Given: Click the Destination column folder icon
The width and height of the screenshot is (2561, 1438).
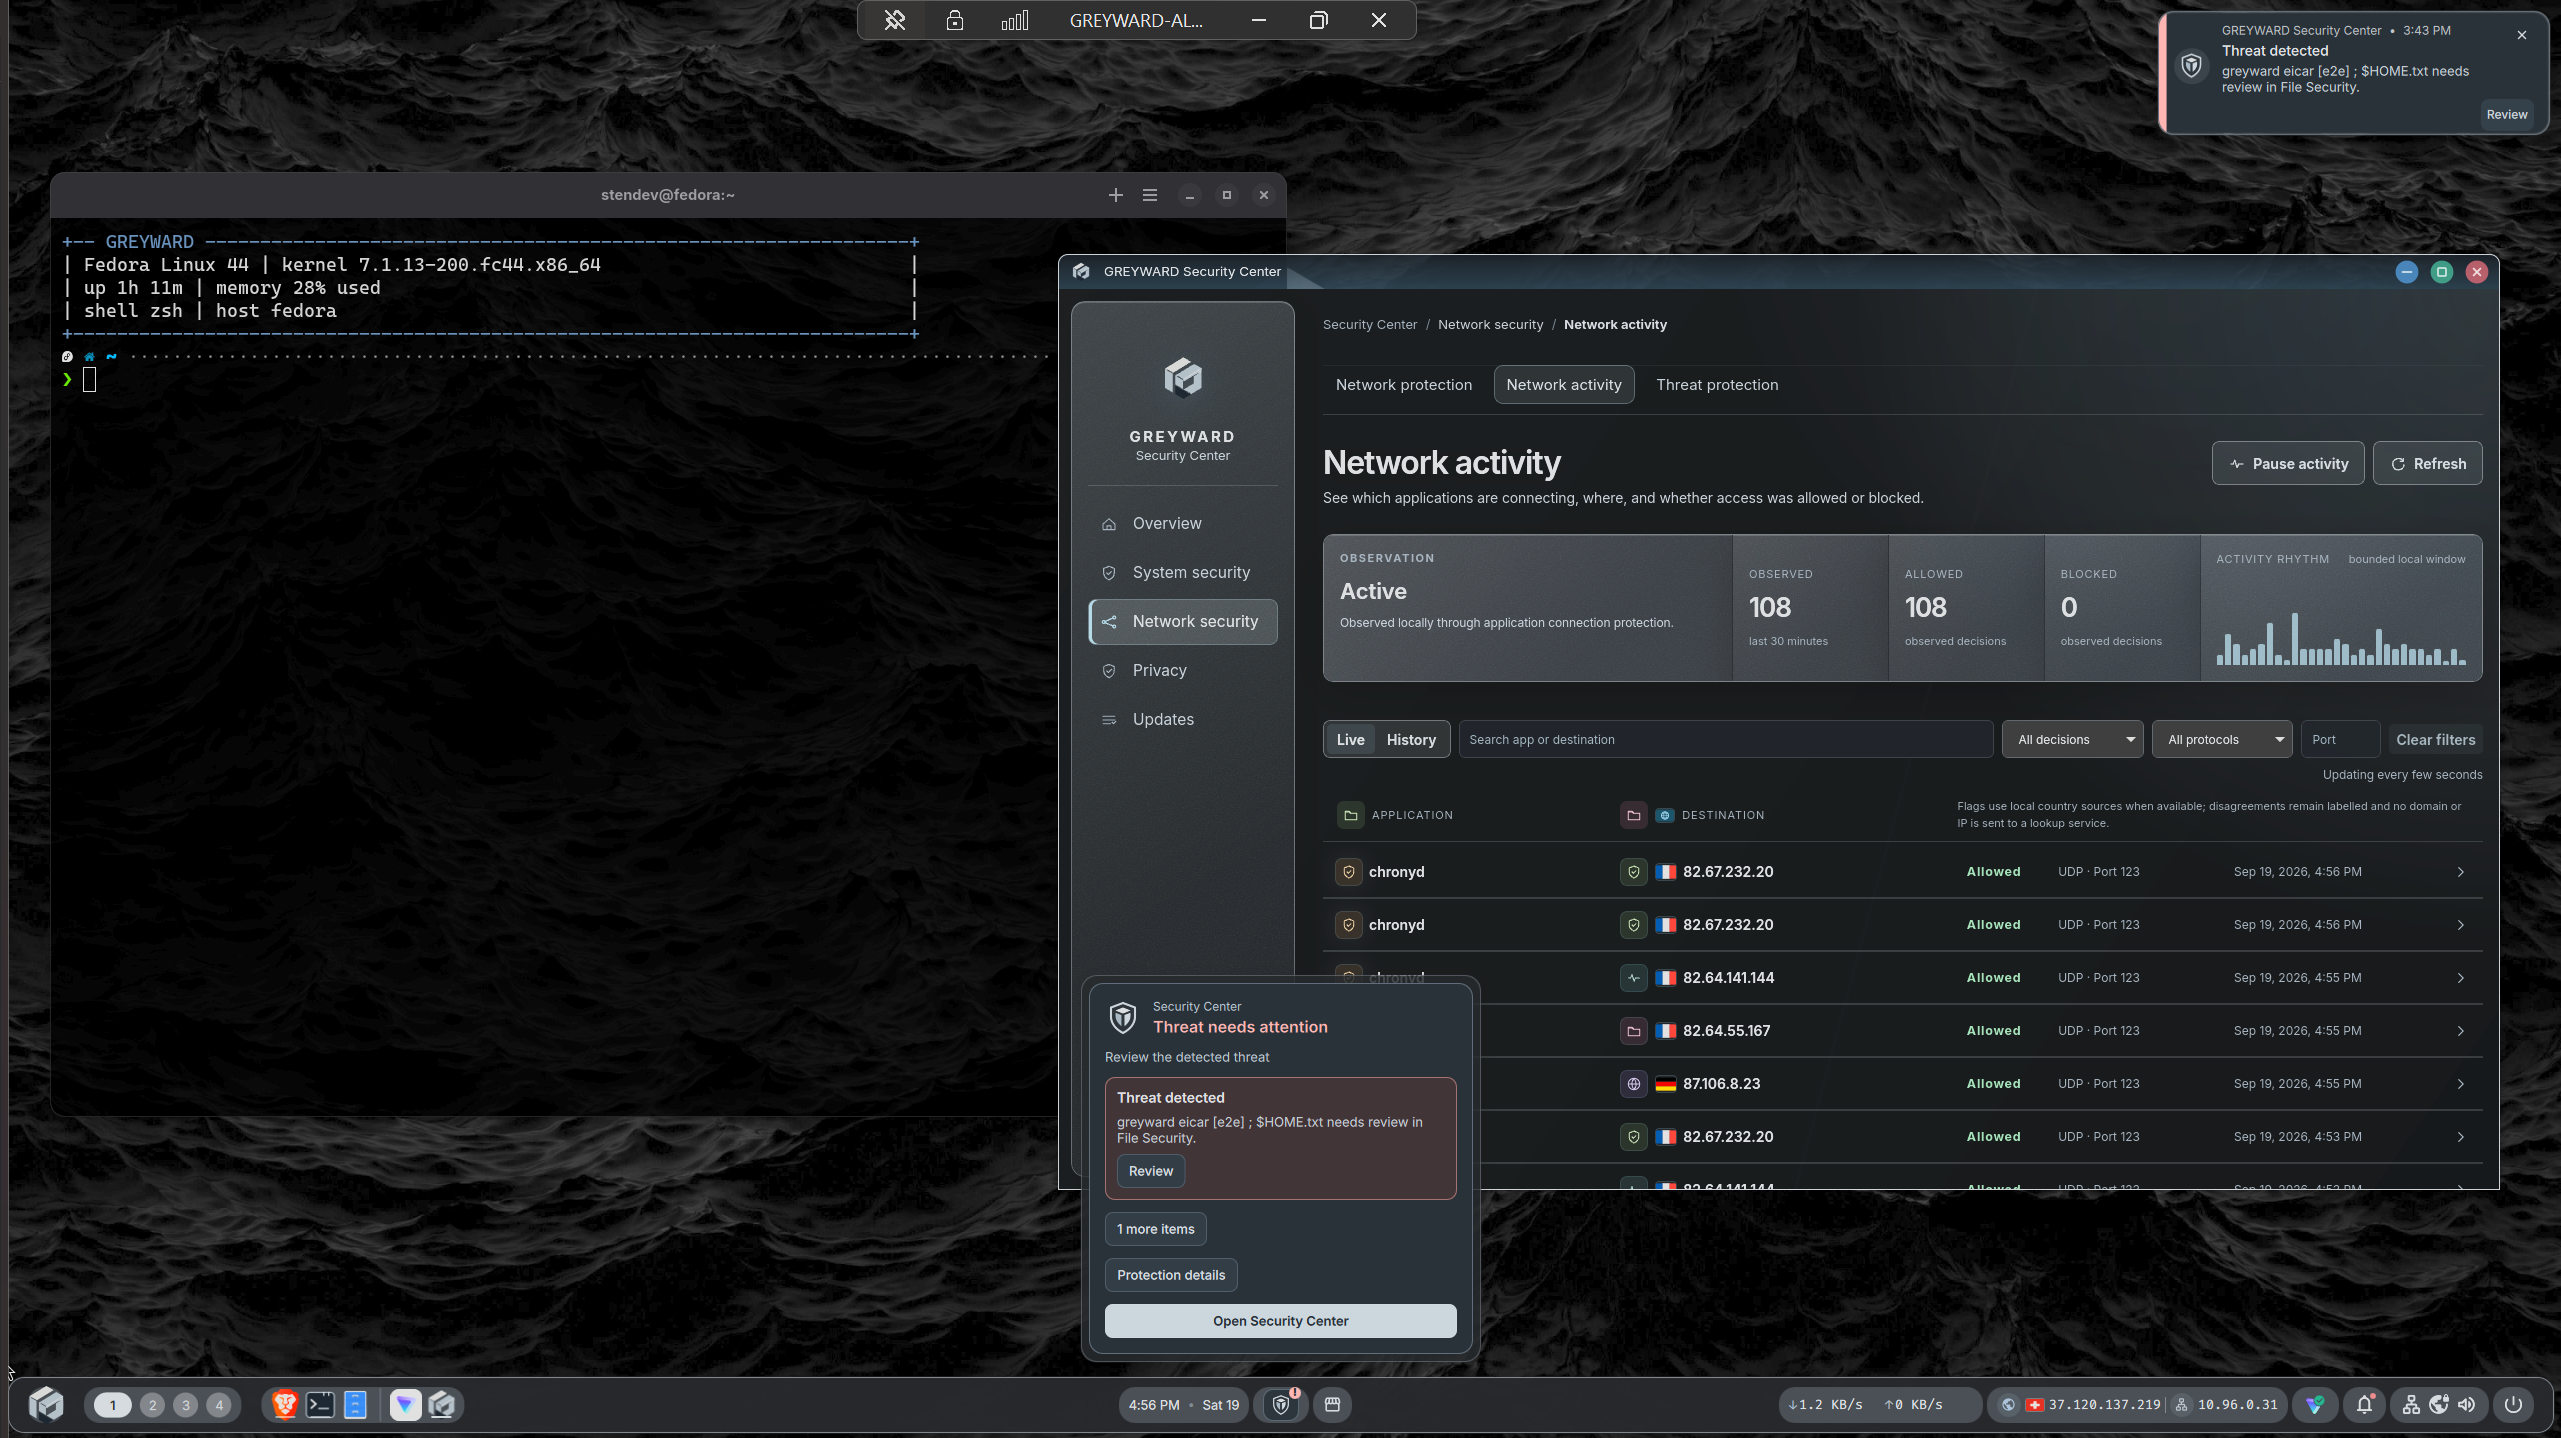Looking at the screenshot, I should (1633, 815).
